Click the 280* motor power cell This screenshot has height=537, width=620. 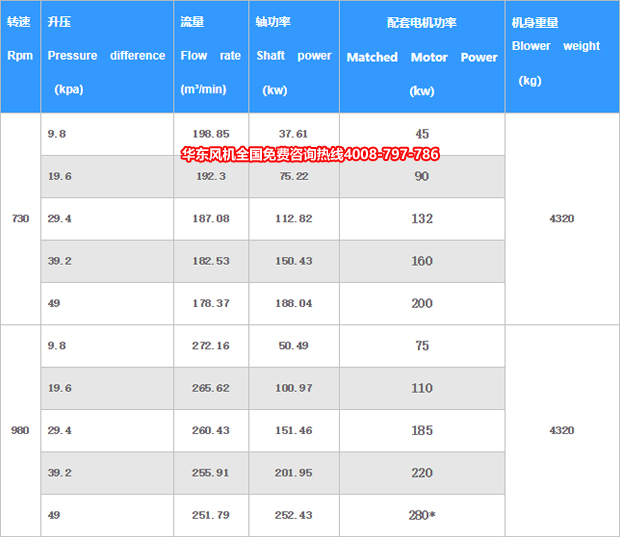(x=421, y=515)
